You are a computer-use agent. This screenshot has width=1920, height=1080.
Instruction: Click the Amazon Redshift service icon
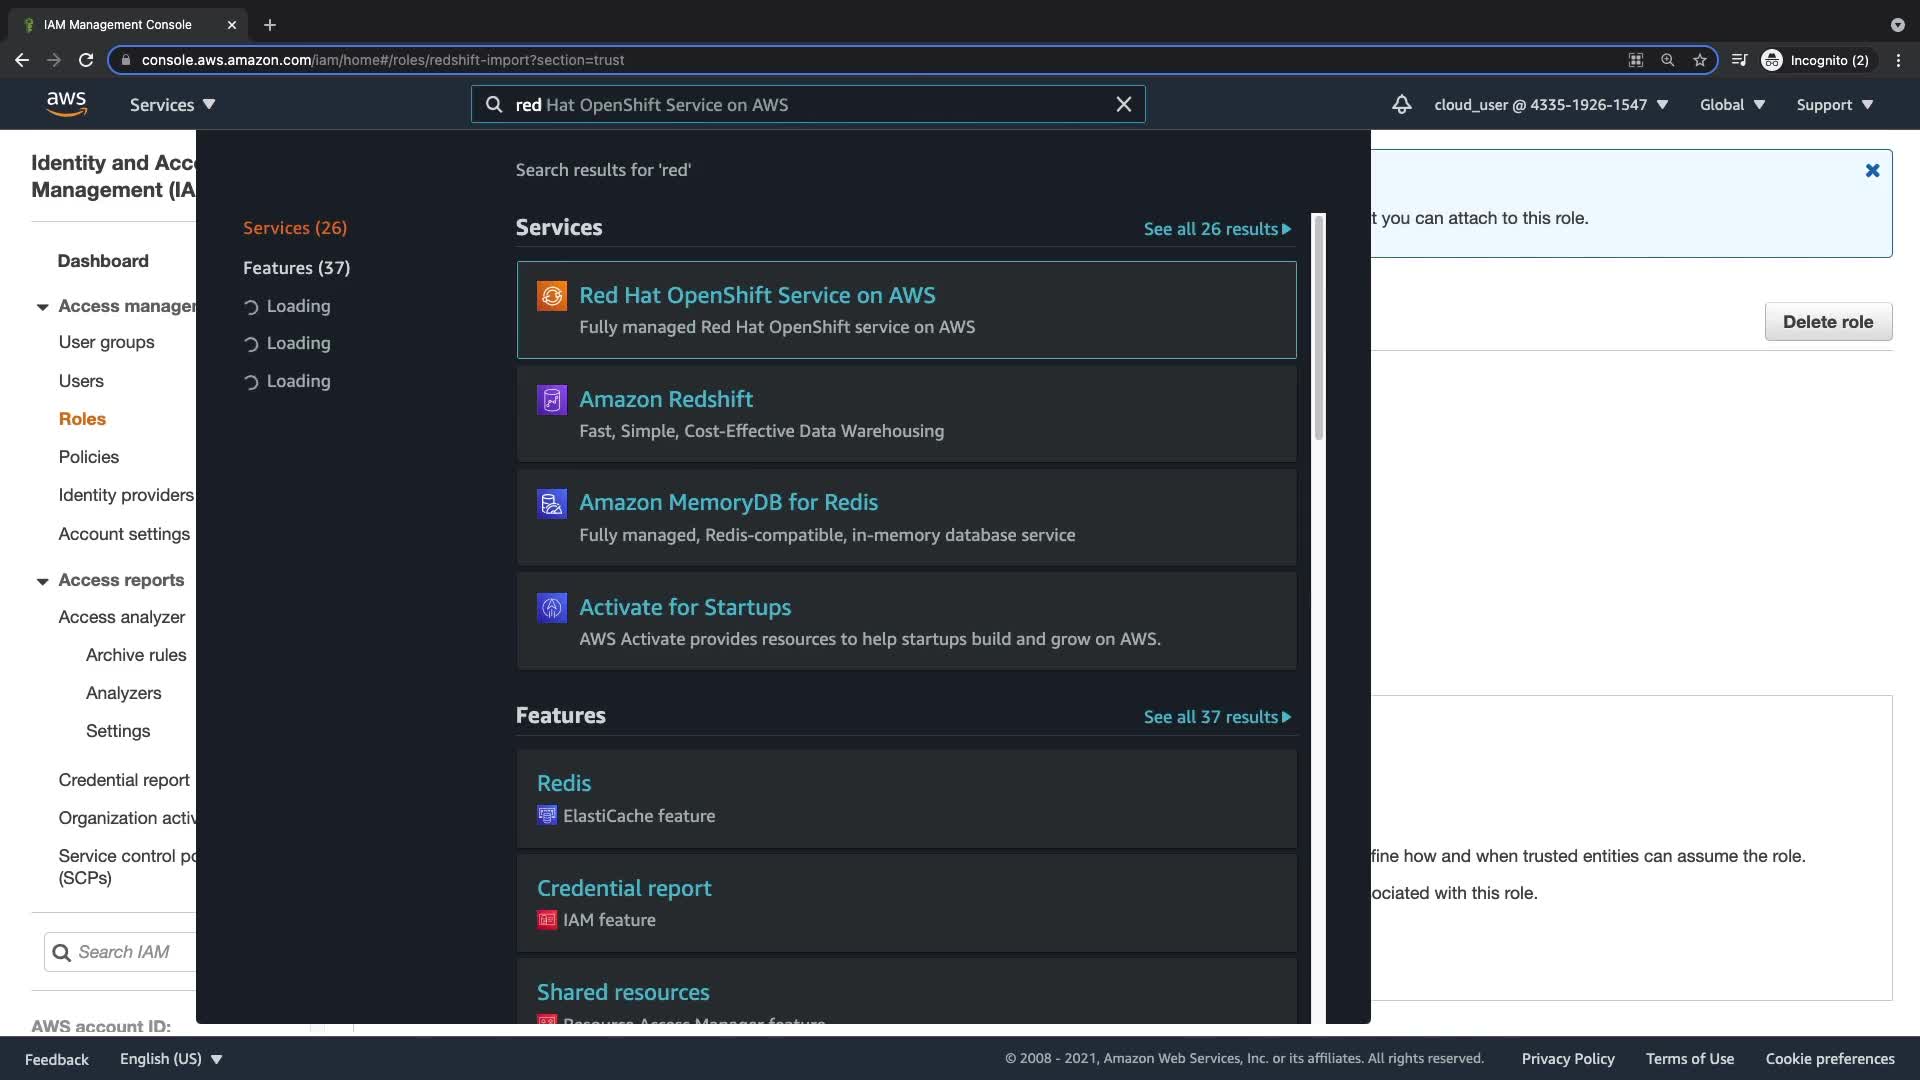[551, 400]
